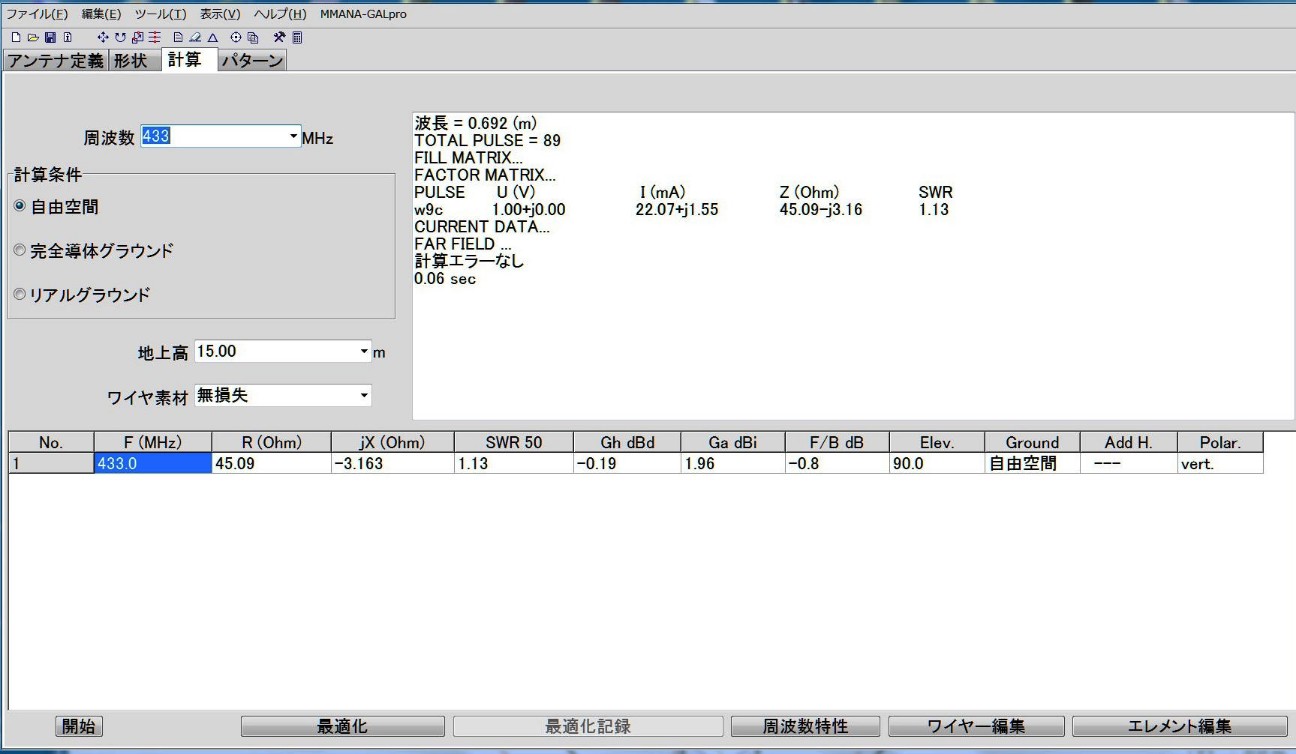Click the crosshair target toolbar icon
Viewport: 1296px width, 754px height.
tap(236, 38)
